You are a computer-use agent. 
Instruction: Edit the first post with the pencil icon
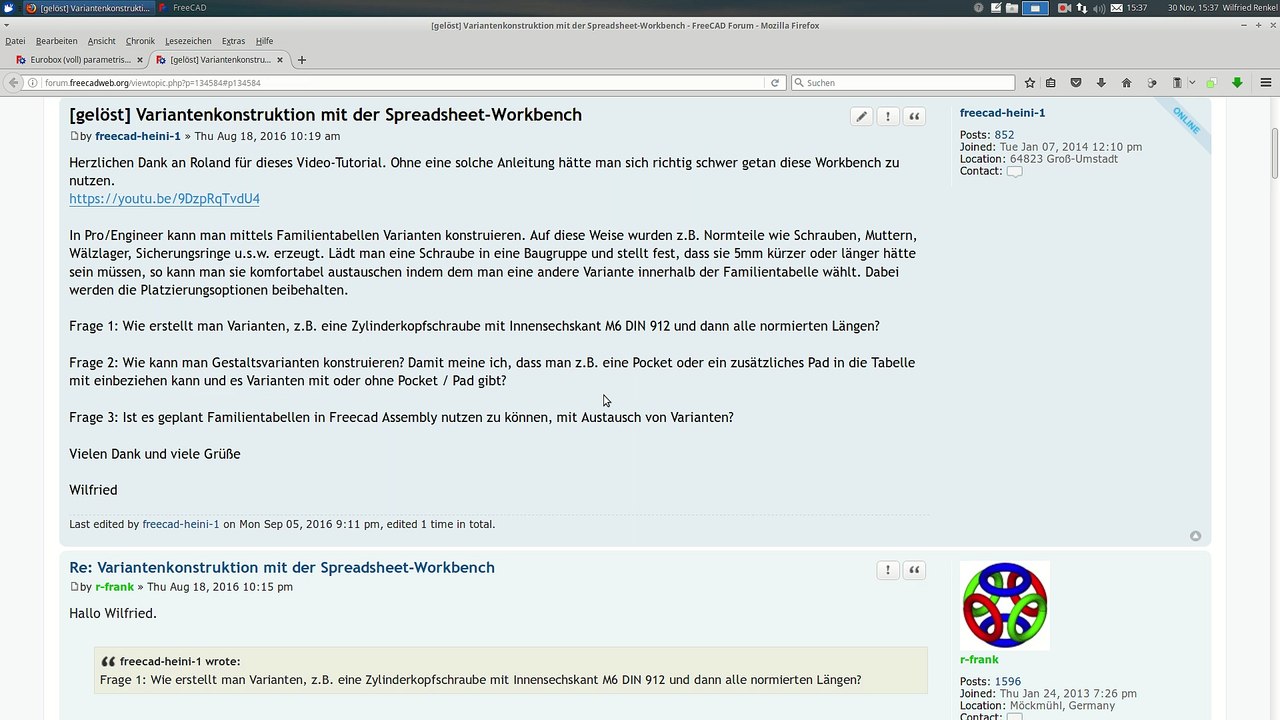861,117
